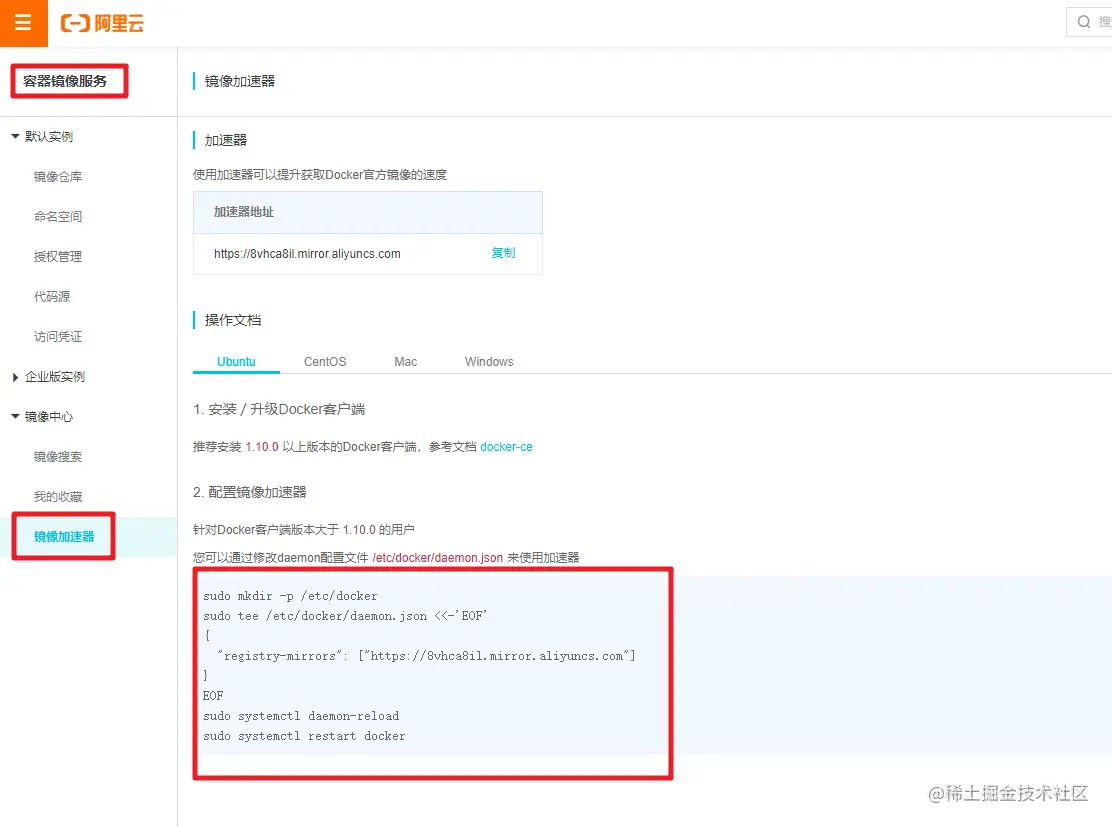
Task: Click the accelerator URL https://8vhca8il.mirror.aliyuncs.com
Action: pos(307,254)
